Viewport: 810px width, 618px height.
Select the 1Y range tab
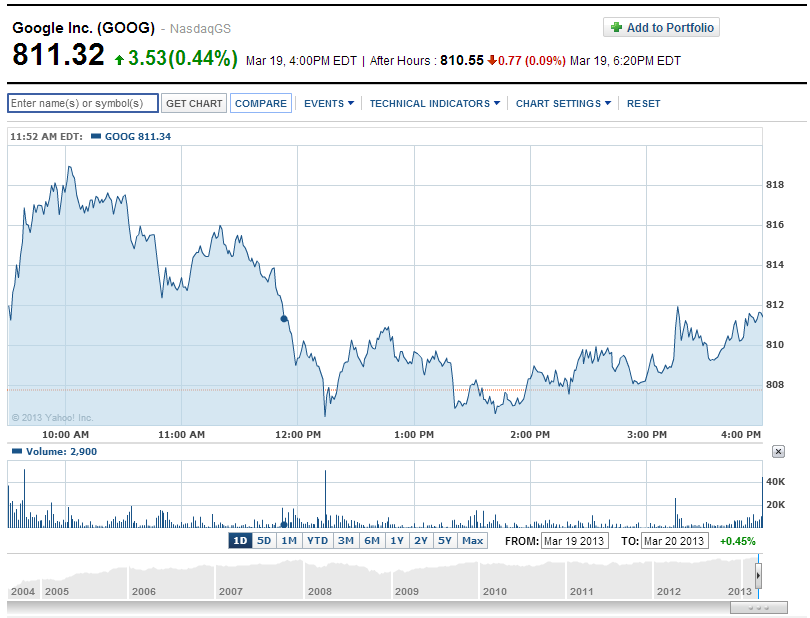tap(397, 540)
